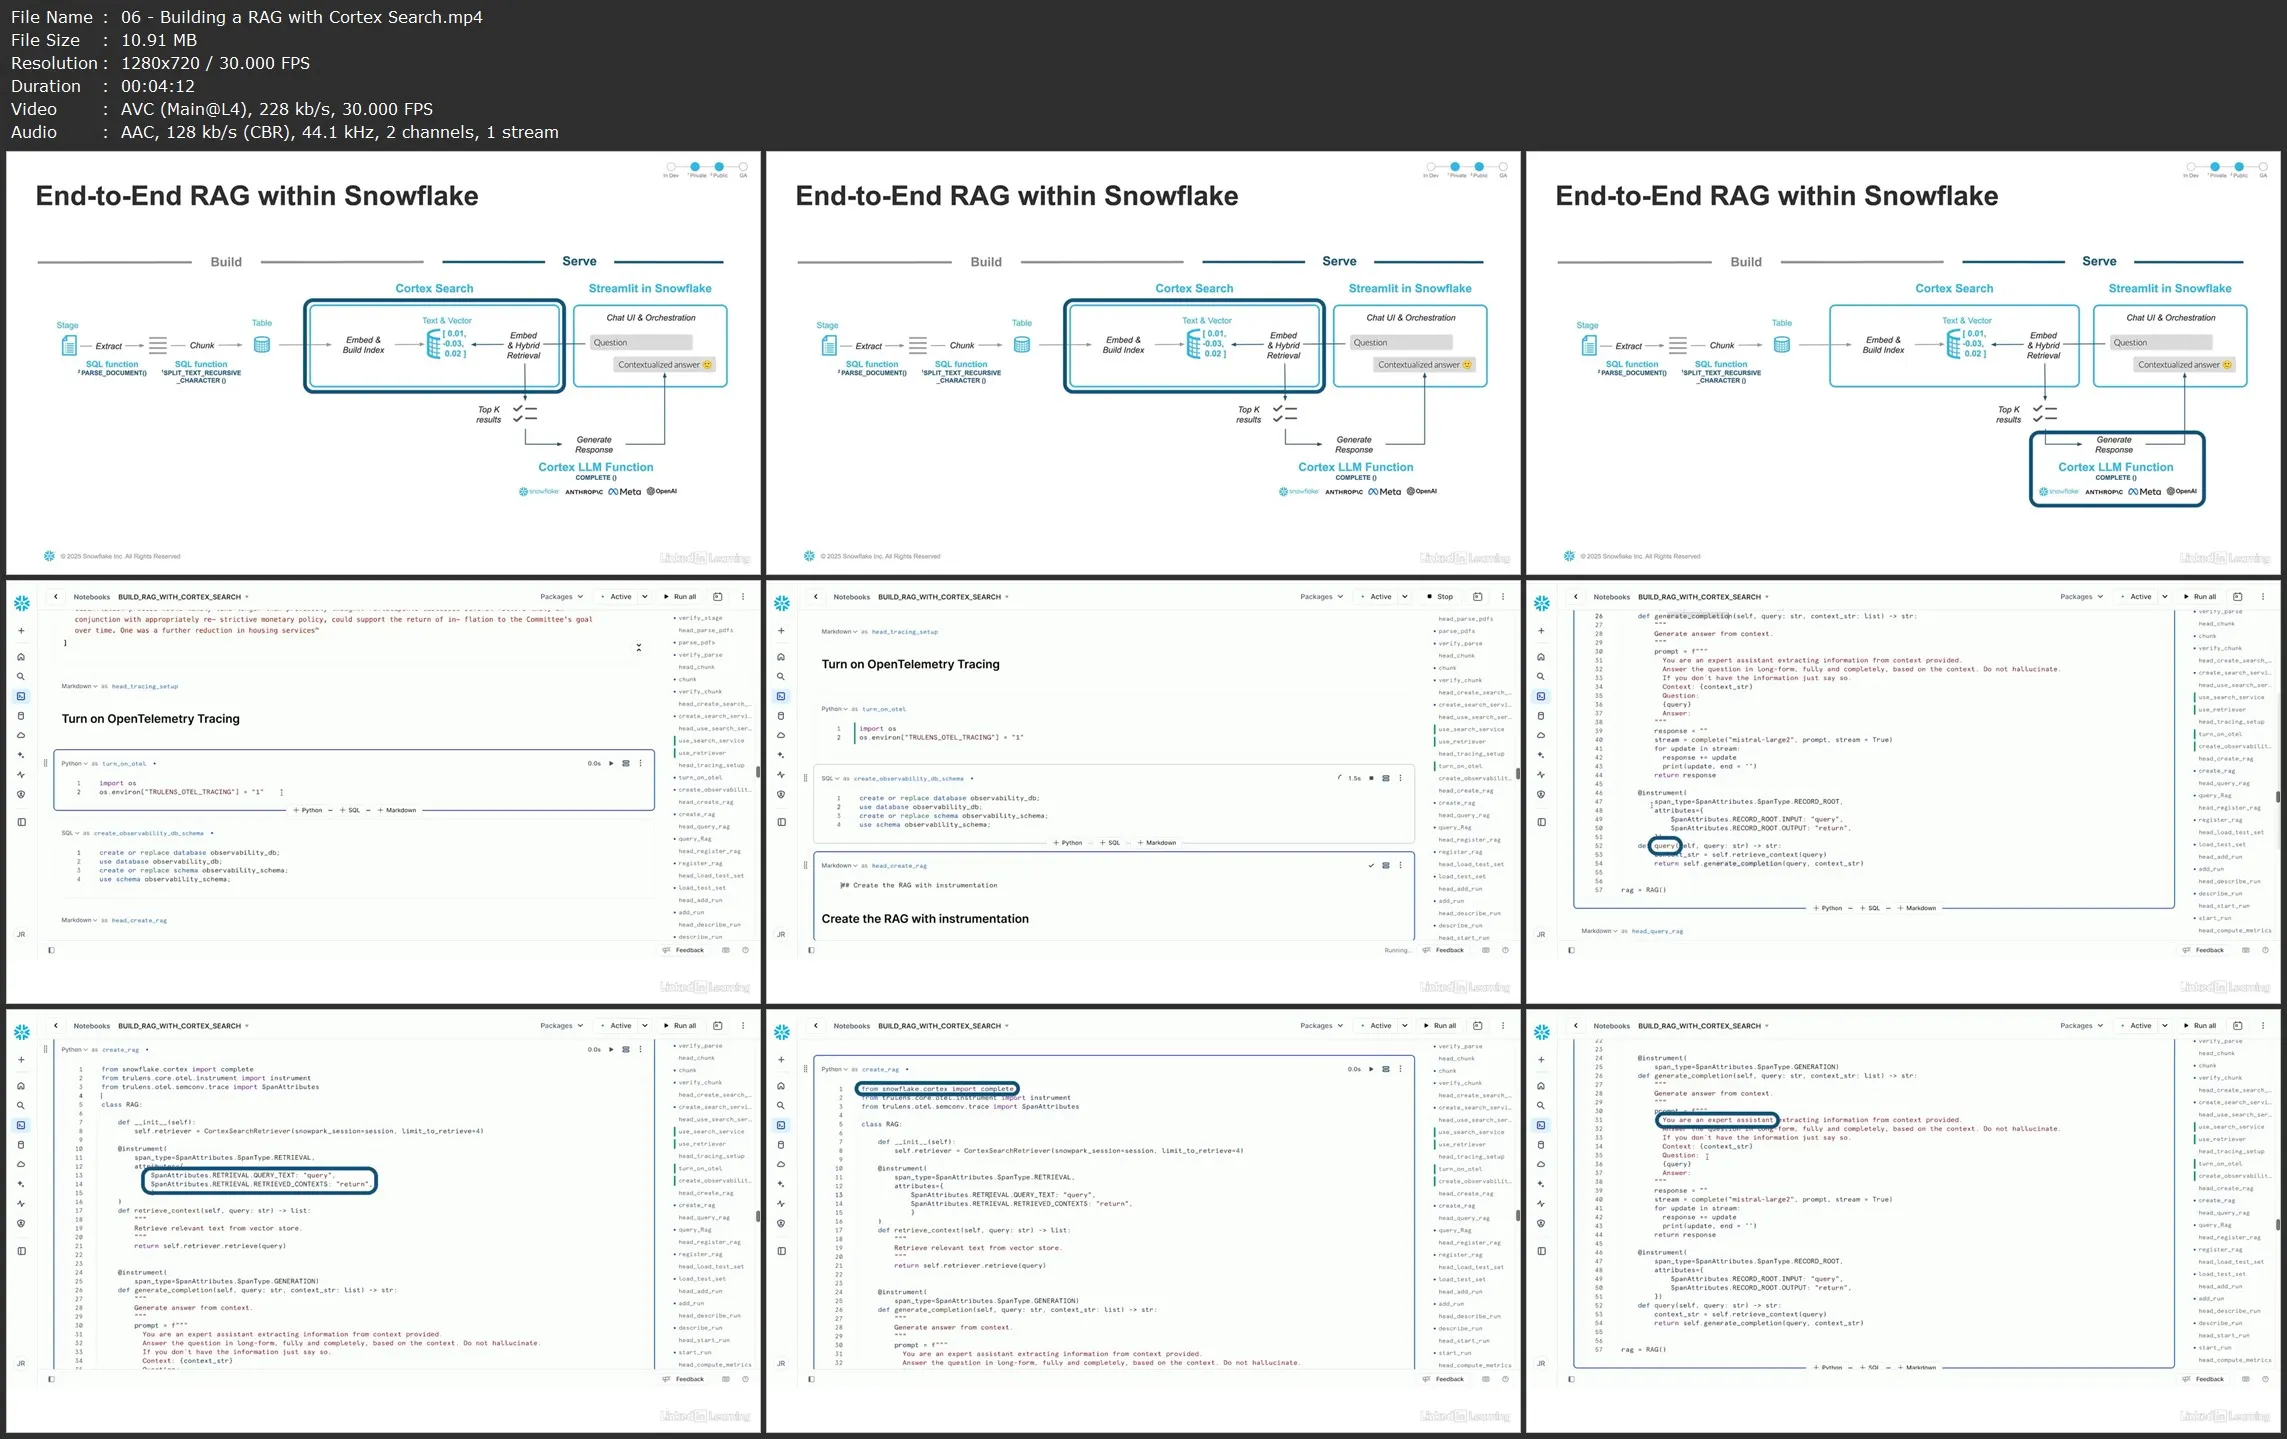Open the Packages dropdown beside the Stop button

(x=1321, y=597)
